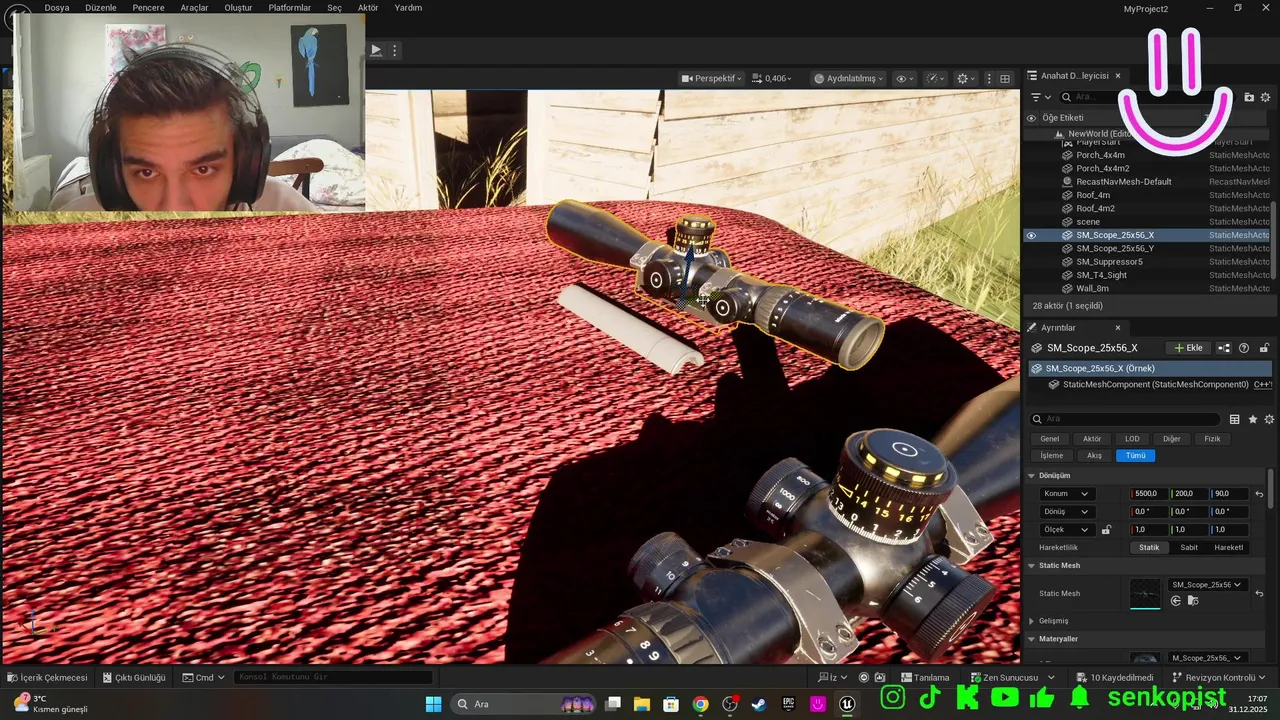This screenshot has width=1280, height=720.
Task: Select the Akış category filter
Action: click(1094, 455)
